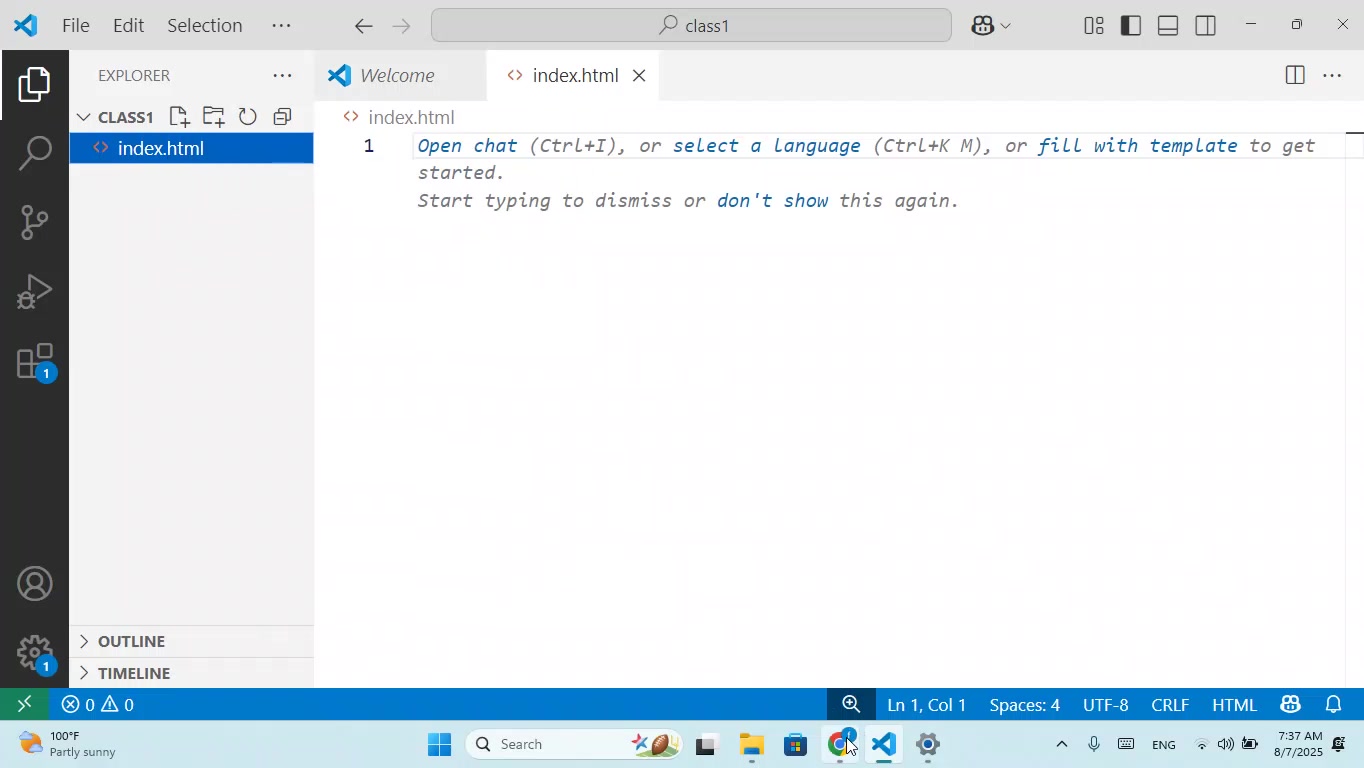Change indentation via Spaces: 4
The image size is (1364, 768).
[x=1025, y=705]
